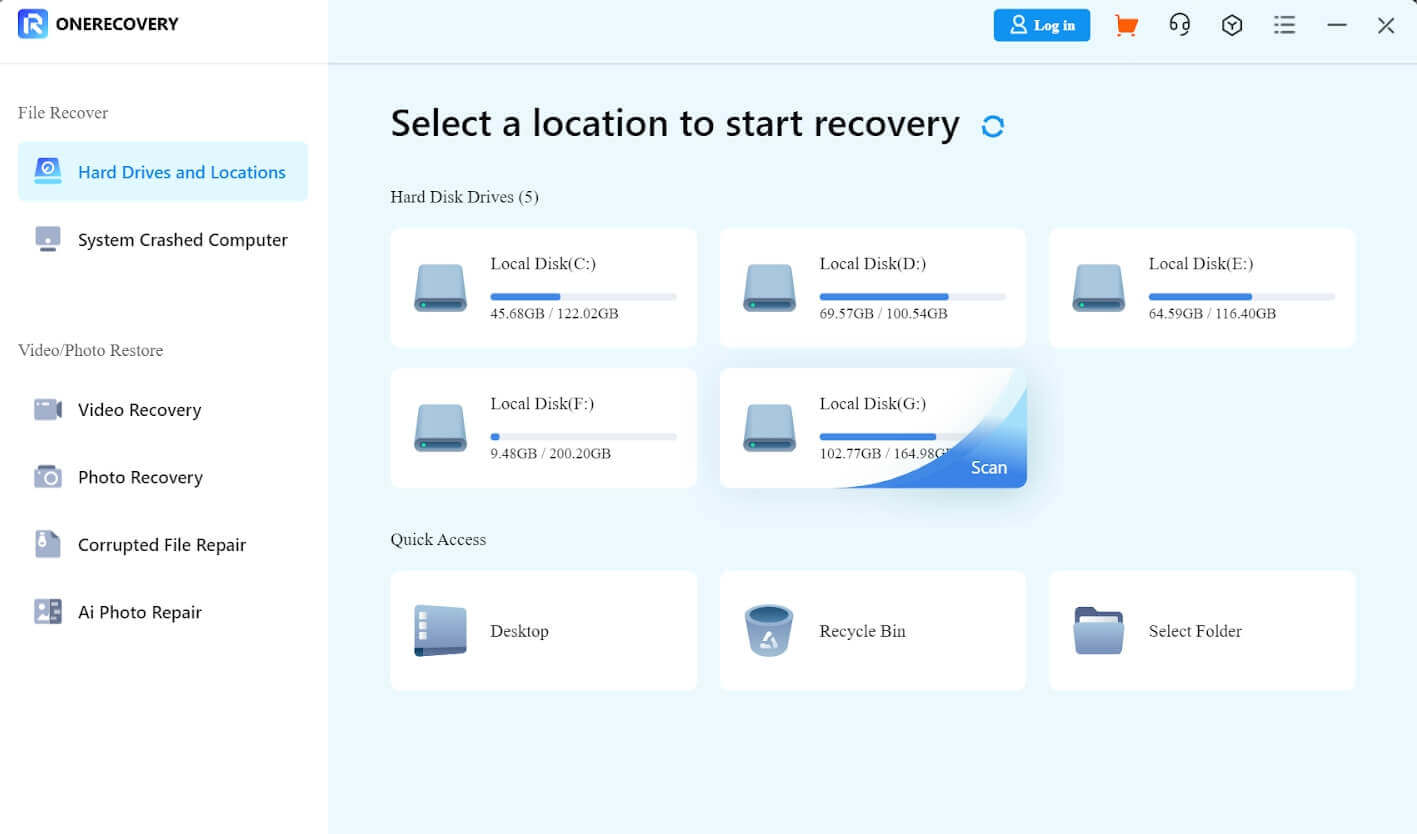
Task: Click the hexagon icon in top bar
Action: (x=1232, y=26)
